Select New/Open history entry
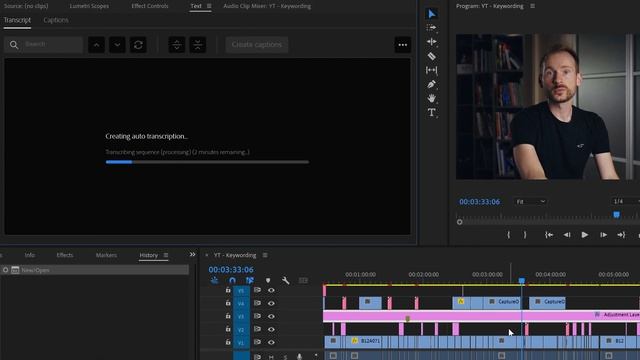This screenshot has width=640, height=360. 95,270
